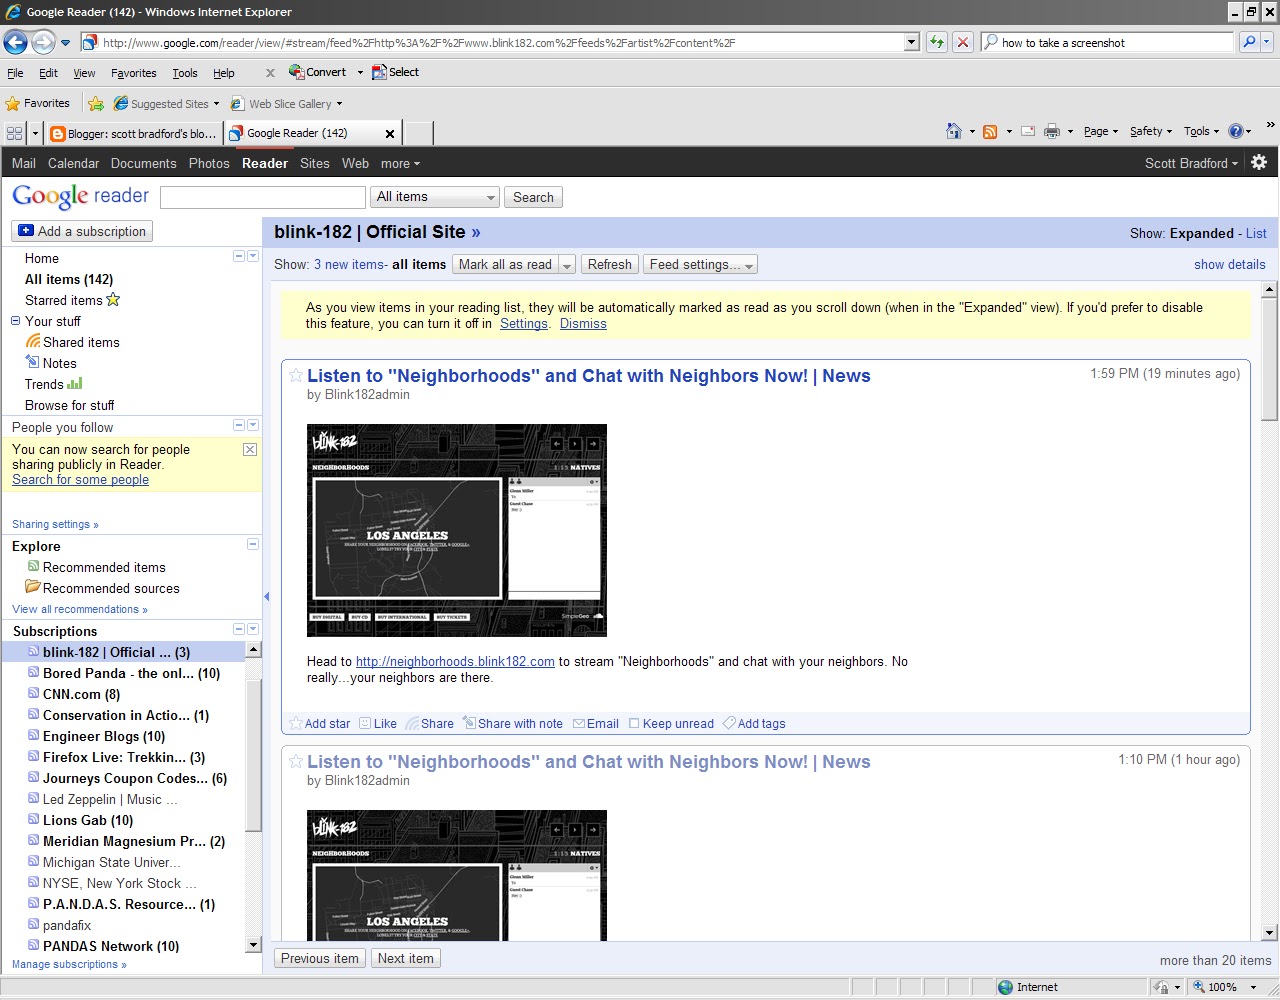Close the Google Reader tab

390,133
